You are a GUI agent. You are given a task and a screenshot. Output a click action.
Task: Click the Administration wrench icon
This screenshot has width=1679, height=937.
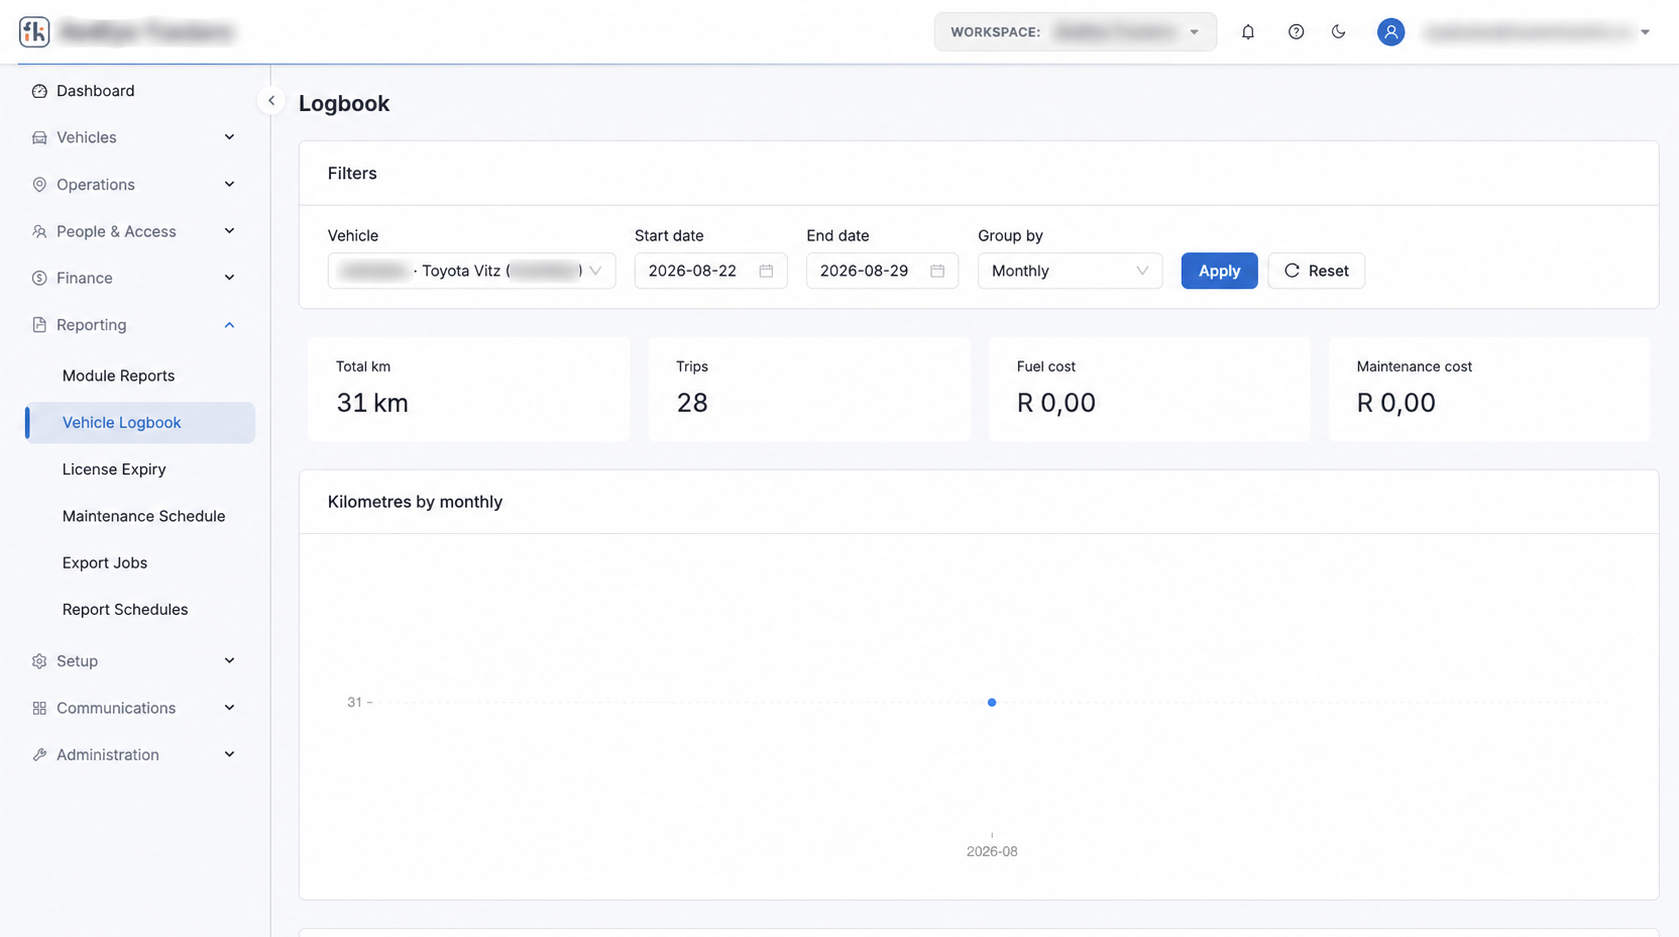point(39,755)
